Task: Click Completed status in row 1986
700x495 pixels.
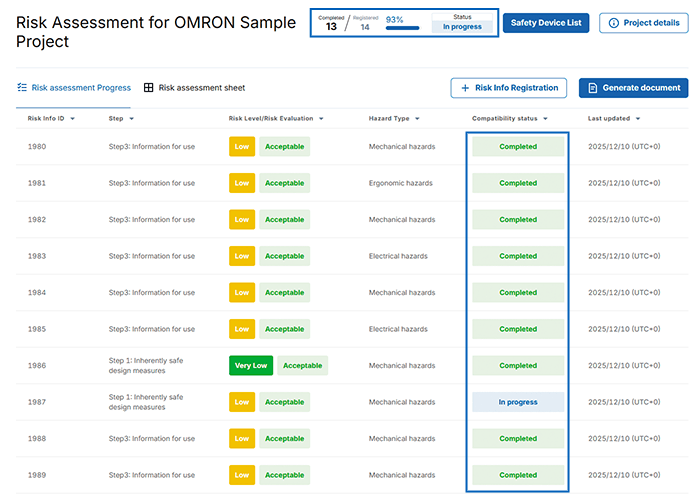Action: coord(518,366)
